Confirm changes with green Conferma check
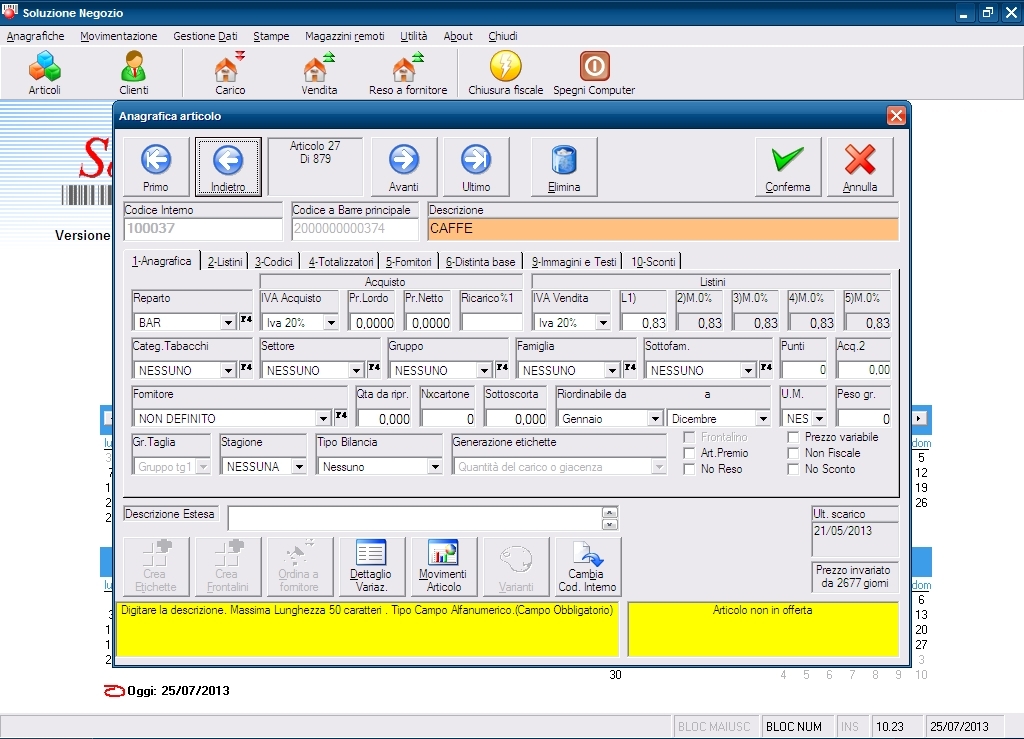Screen dimensions: 1024x739 point(788,166)
